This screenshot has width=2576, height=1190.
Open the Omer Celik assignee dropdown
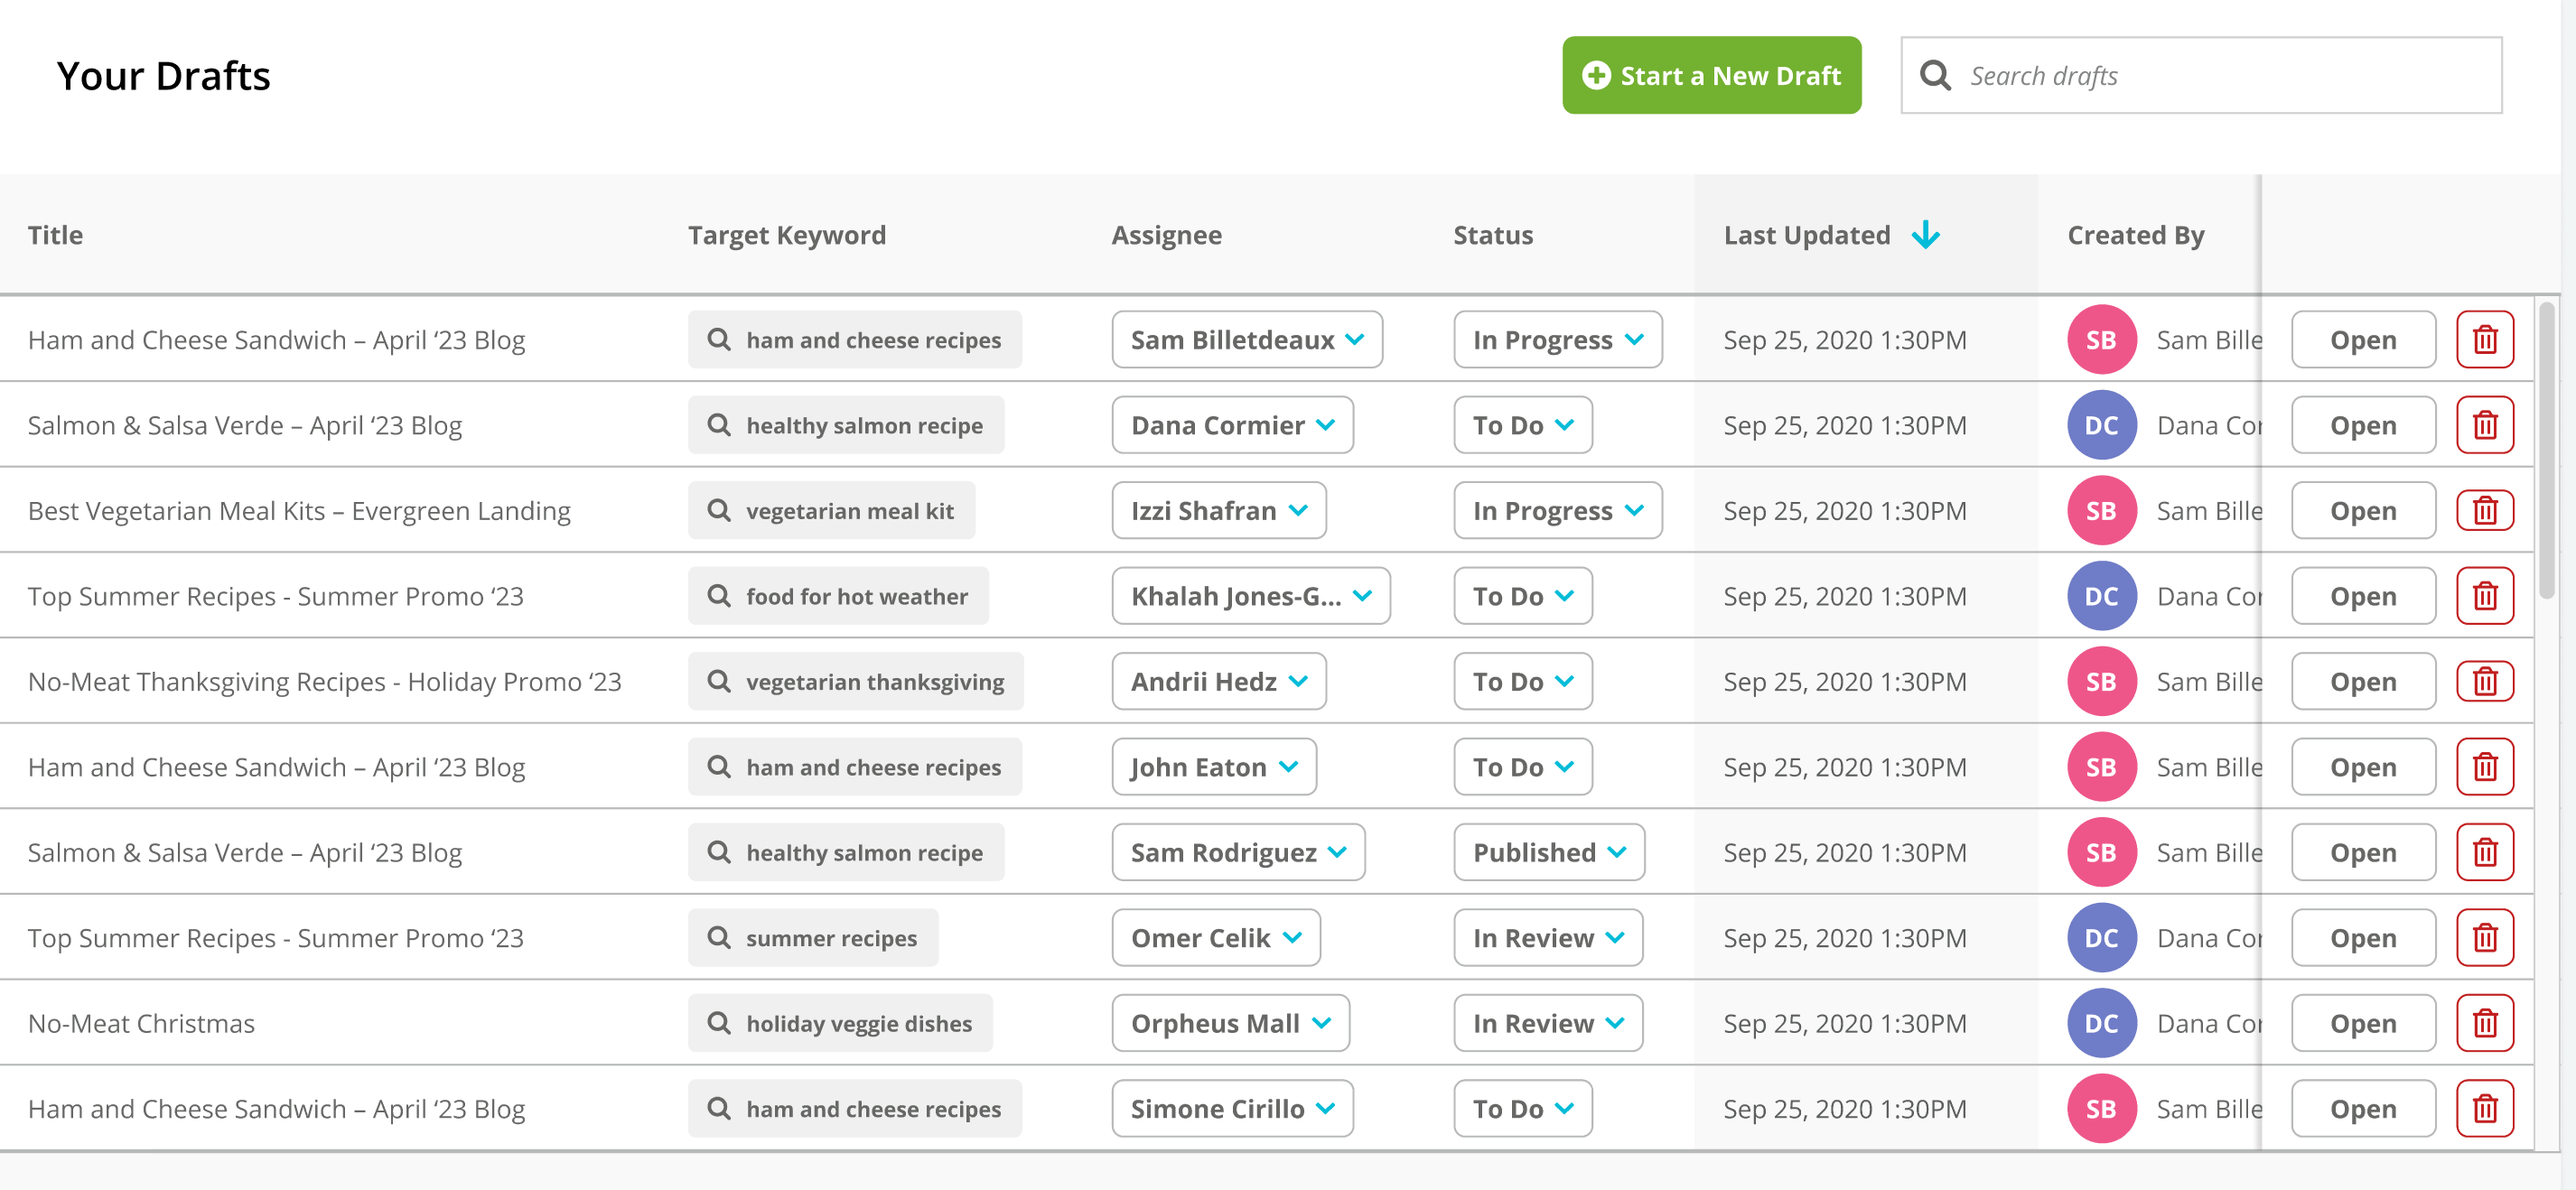tap(1216, 938)
